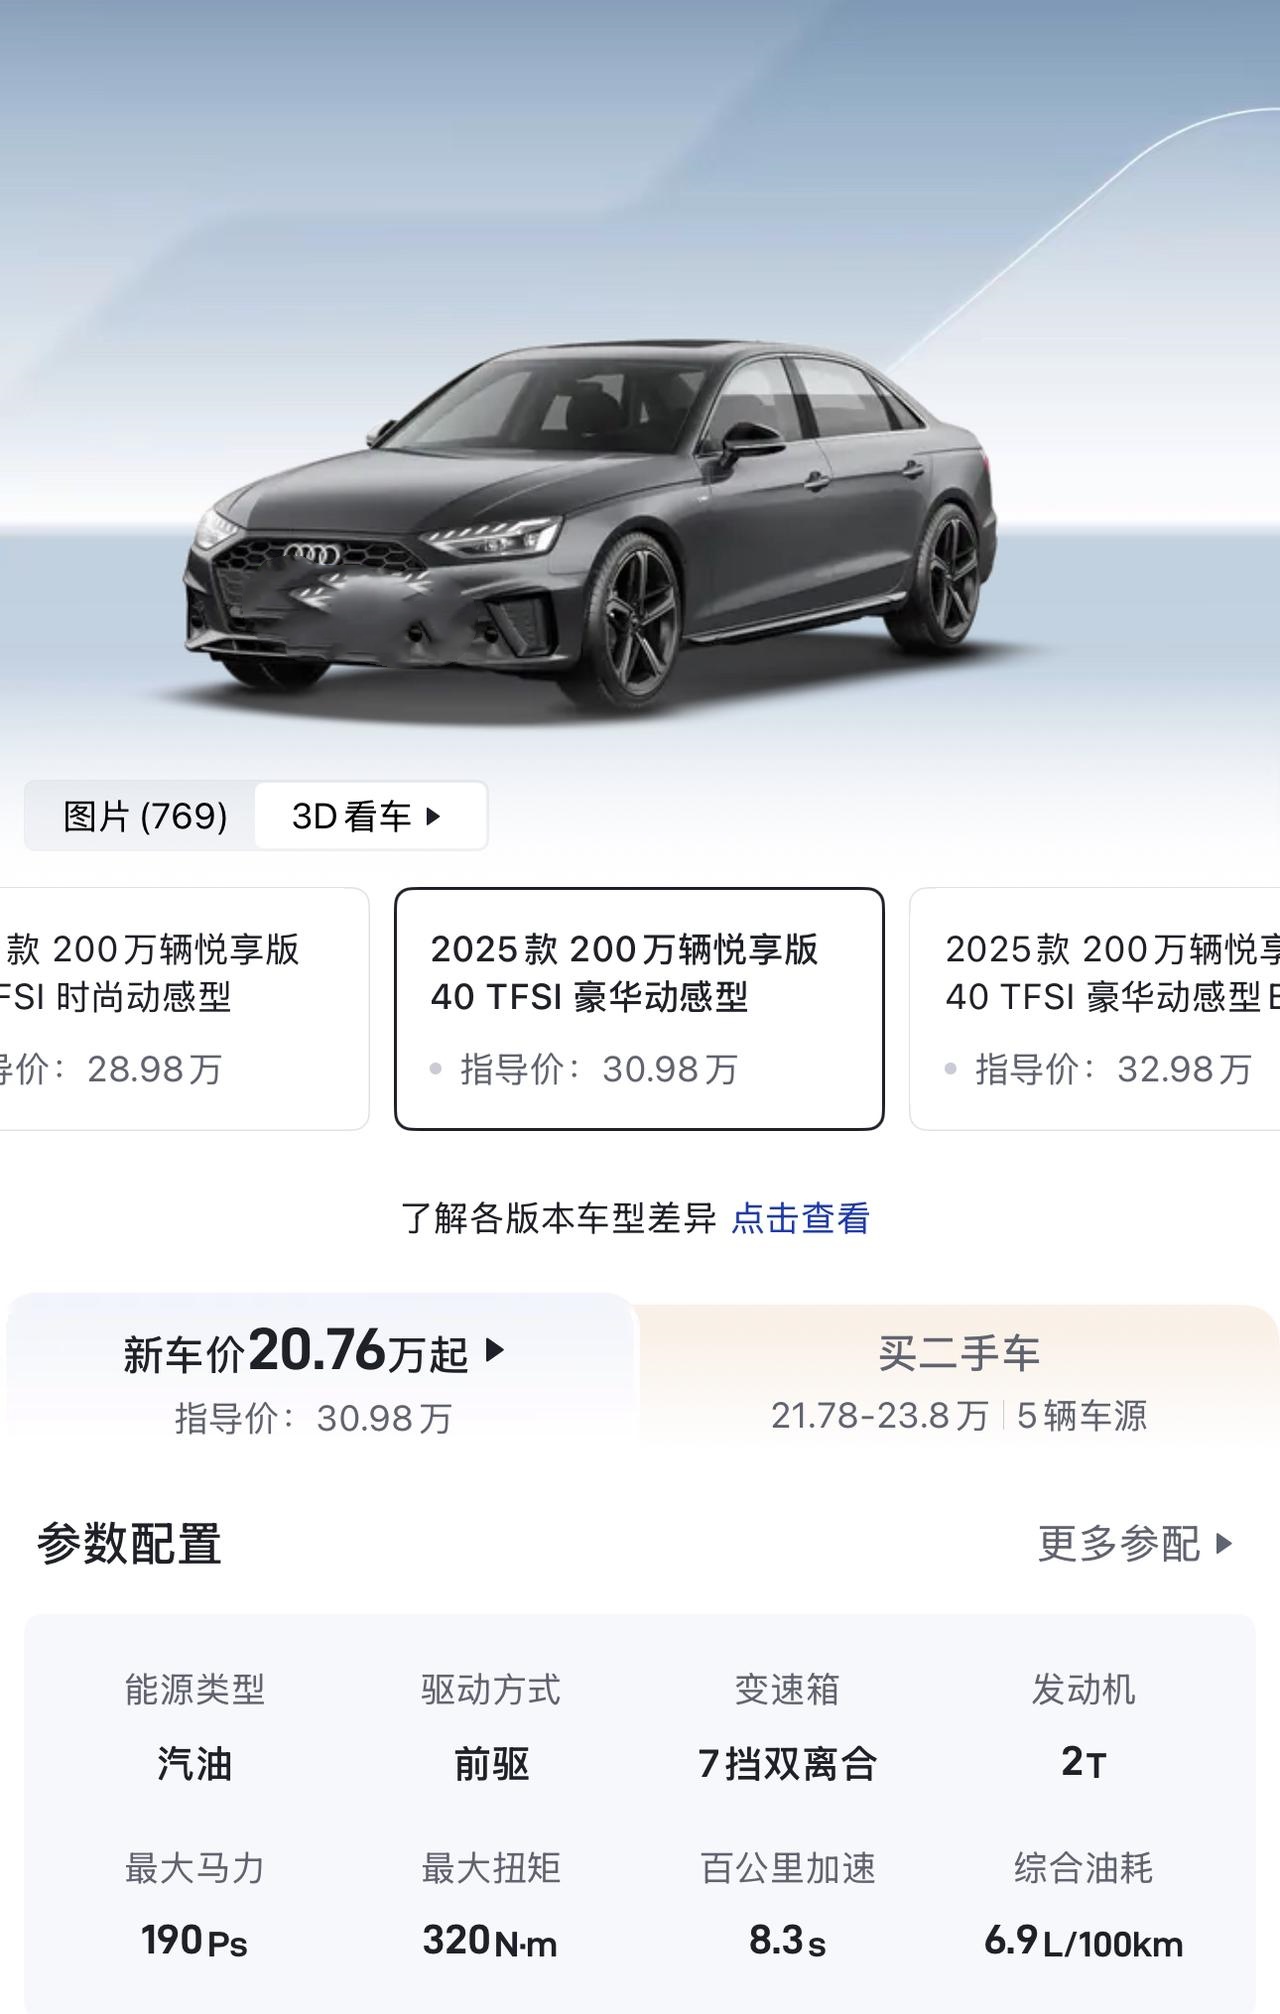The height and width of the screenshot is (2014, 1280).
Task: Open the 图片 (769) photo gallery tab
Action: (x=145, y=816)
